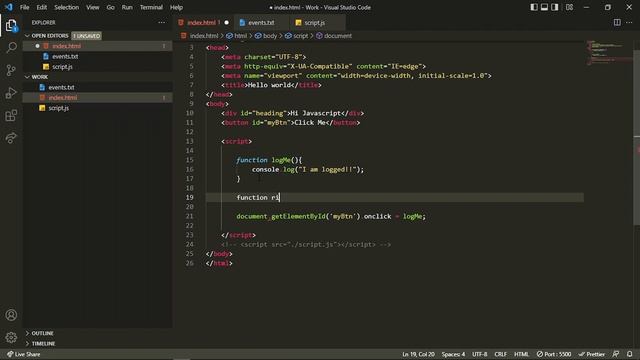Select index.html in Open Editors
The image size is (640, 360).
(98, 46)
